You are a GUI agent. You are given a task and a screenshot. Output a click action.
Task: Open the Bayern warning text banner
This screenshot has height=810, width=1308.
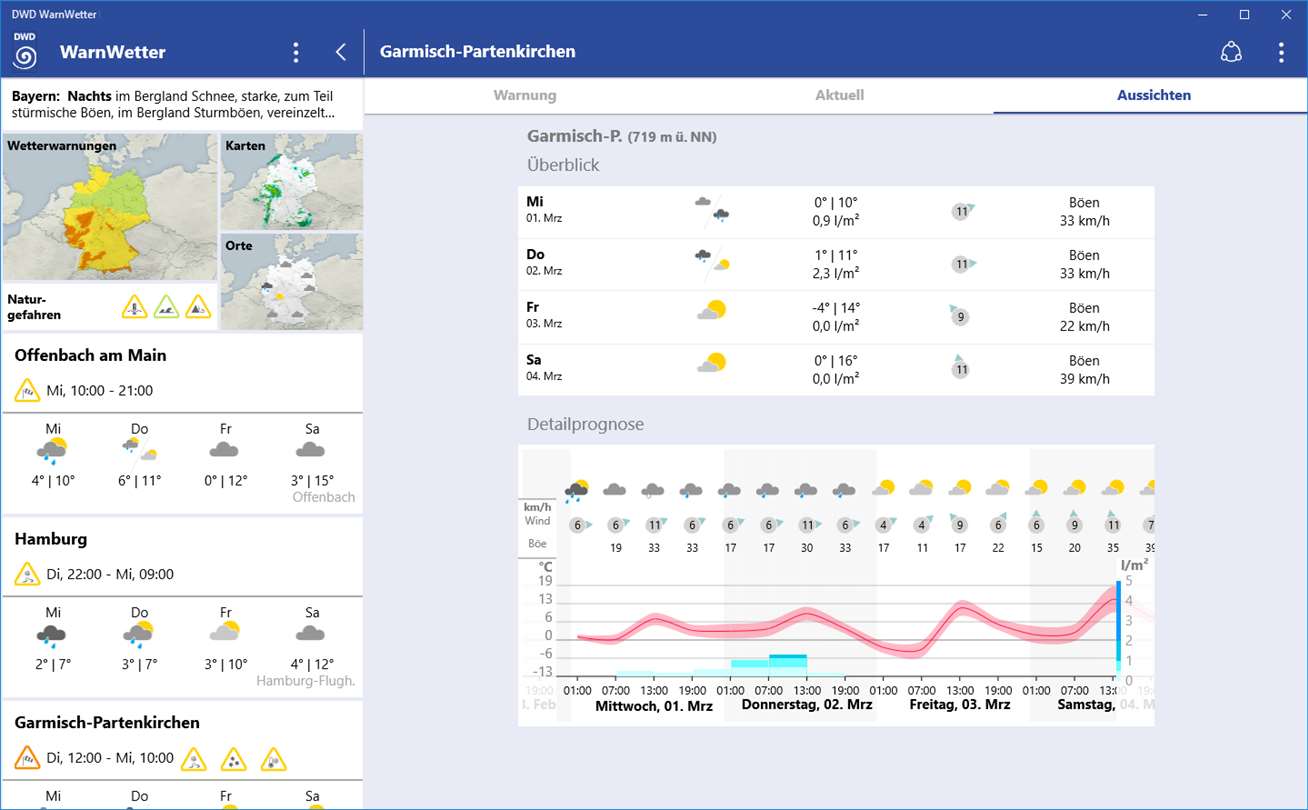181,104
